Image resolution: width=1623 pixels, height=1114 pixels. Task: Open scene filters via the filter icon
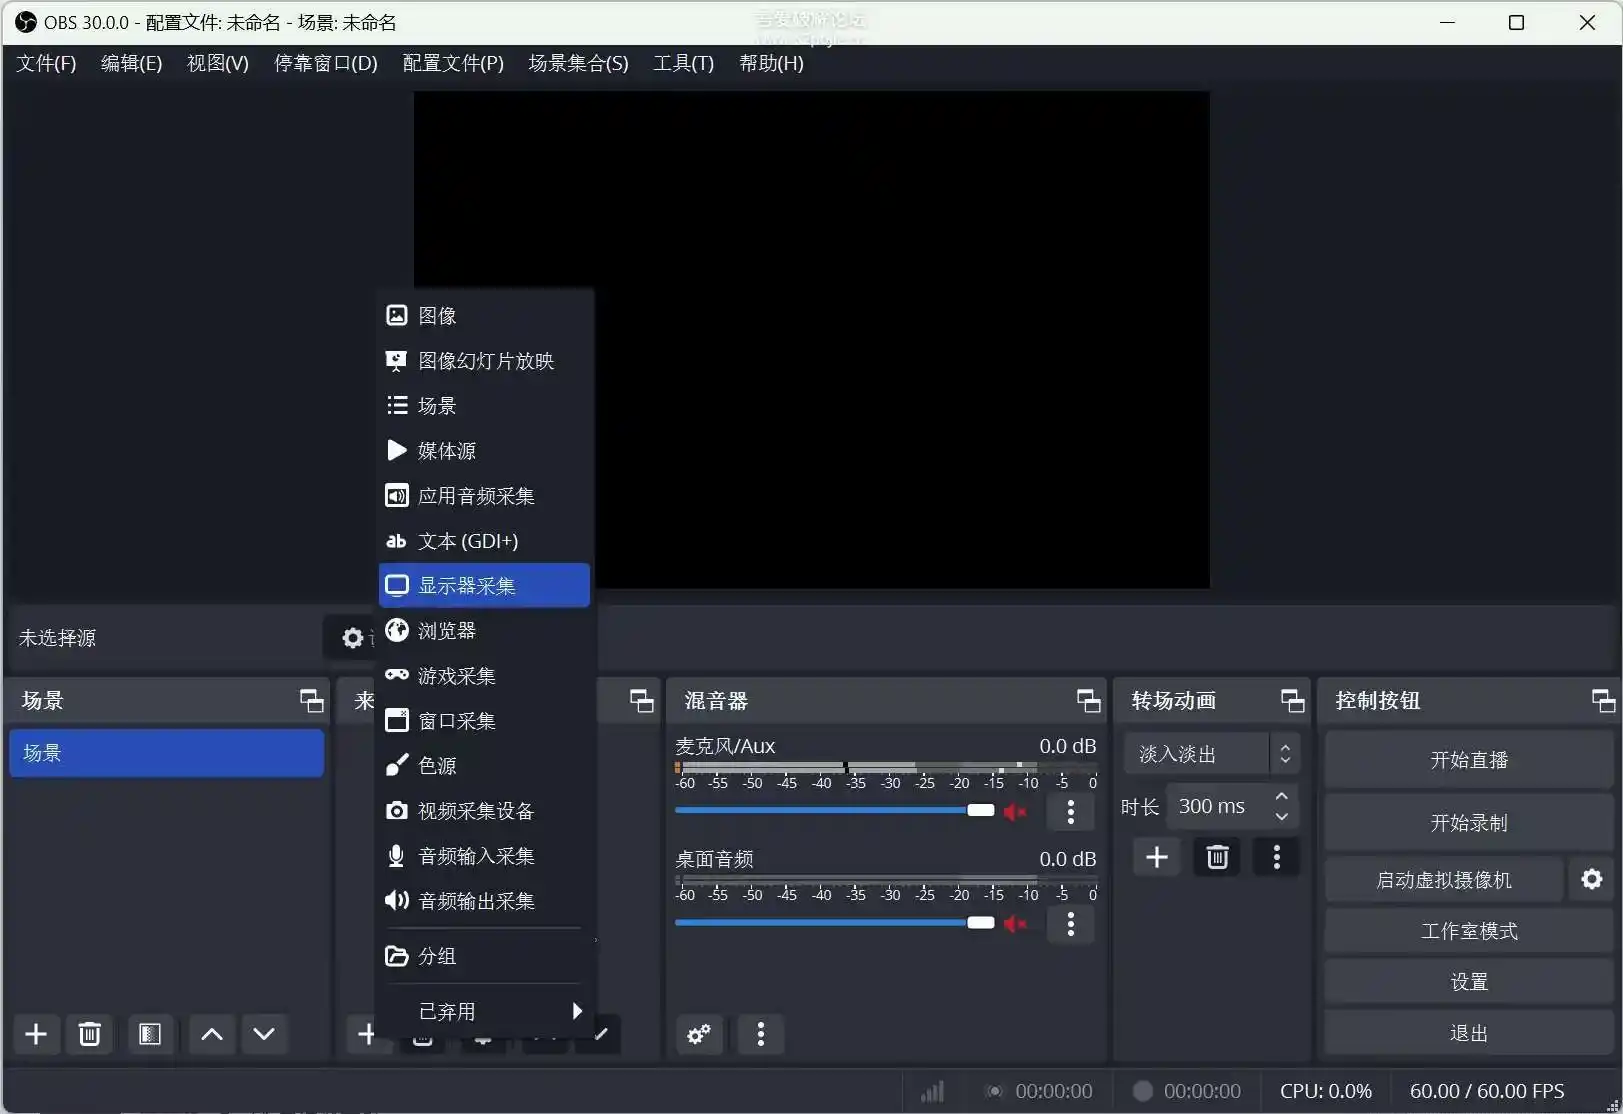pos(149,1034)
